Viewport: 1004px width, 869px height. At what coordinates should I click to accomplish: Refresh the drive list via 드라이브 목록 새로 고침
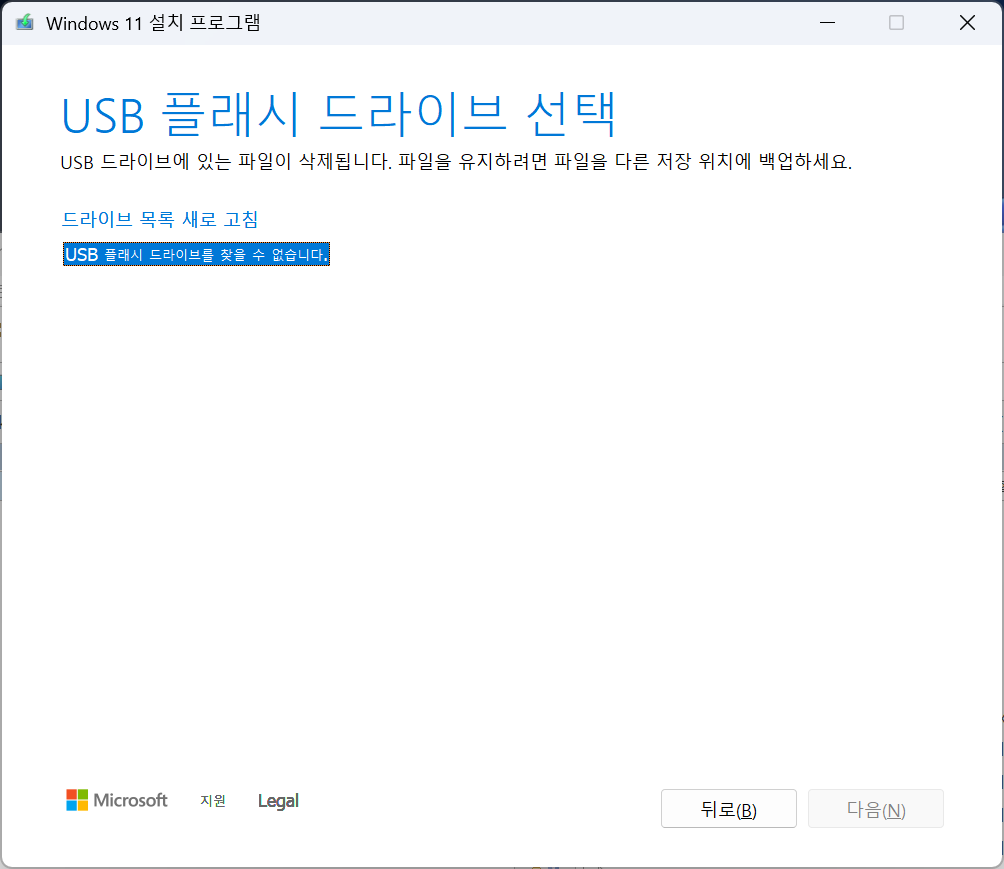click(159, 219)
